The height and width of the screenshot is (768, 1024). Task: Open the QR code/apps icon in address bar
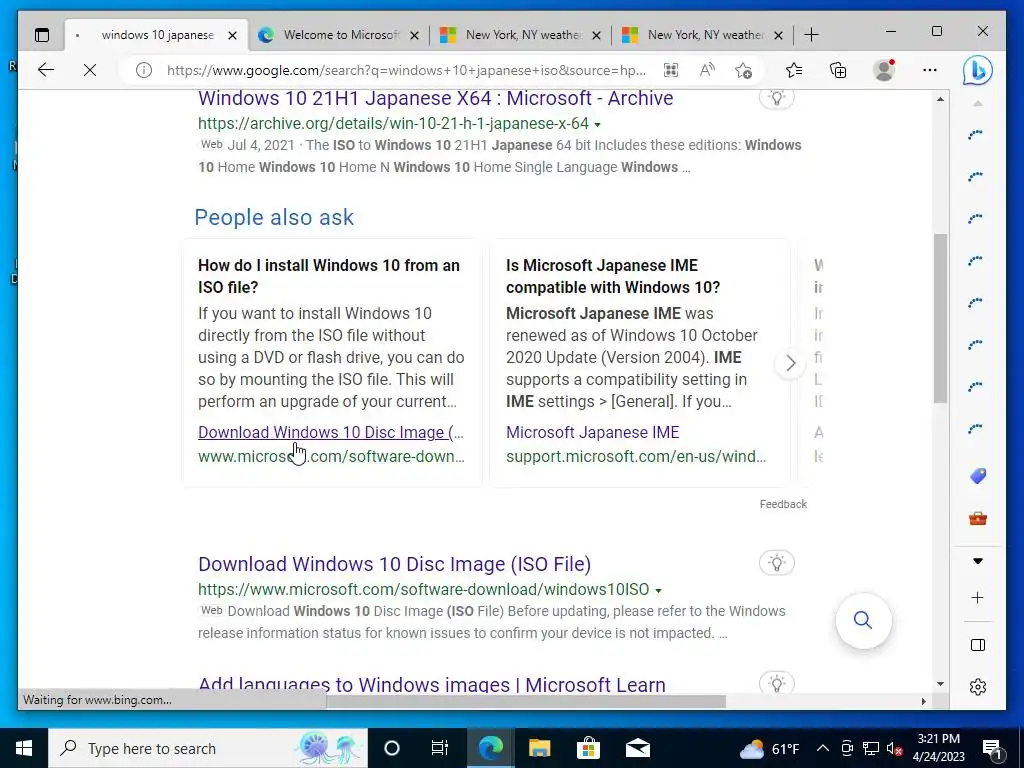click(671, 70)
